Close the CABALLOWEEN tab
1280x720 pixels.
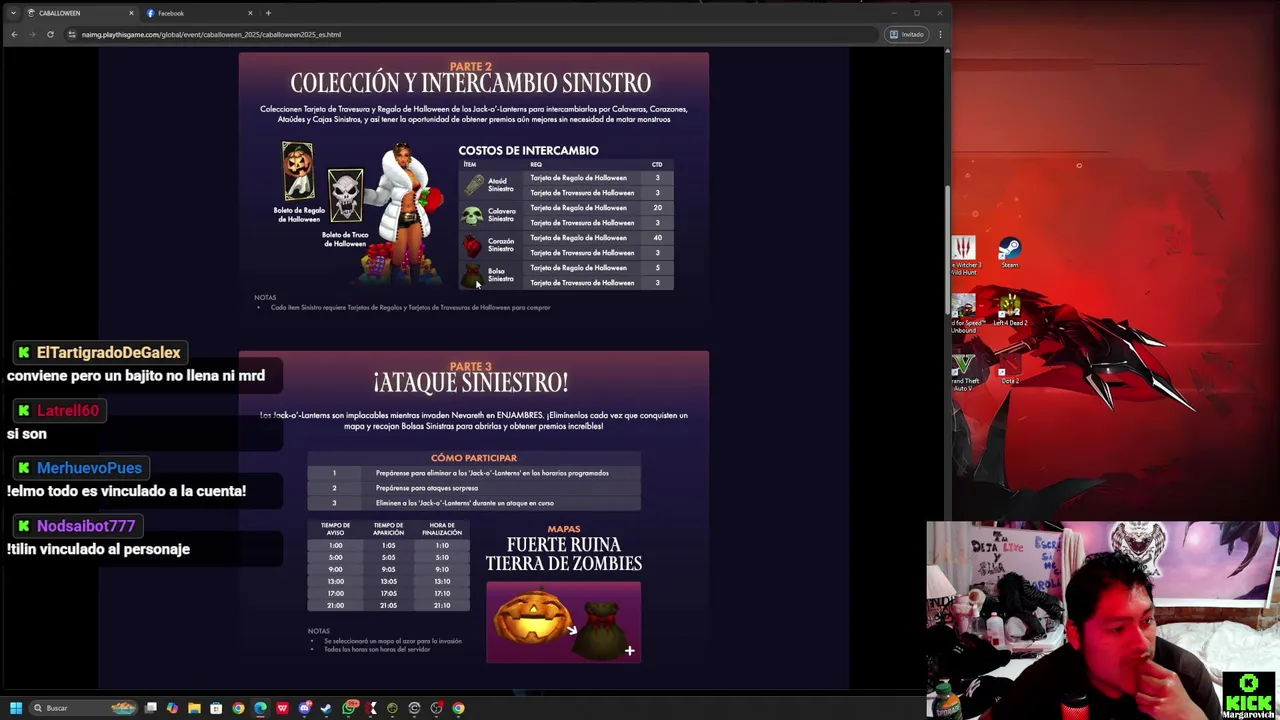tap(131, 13)
